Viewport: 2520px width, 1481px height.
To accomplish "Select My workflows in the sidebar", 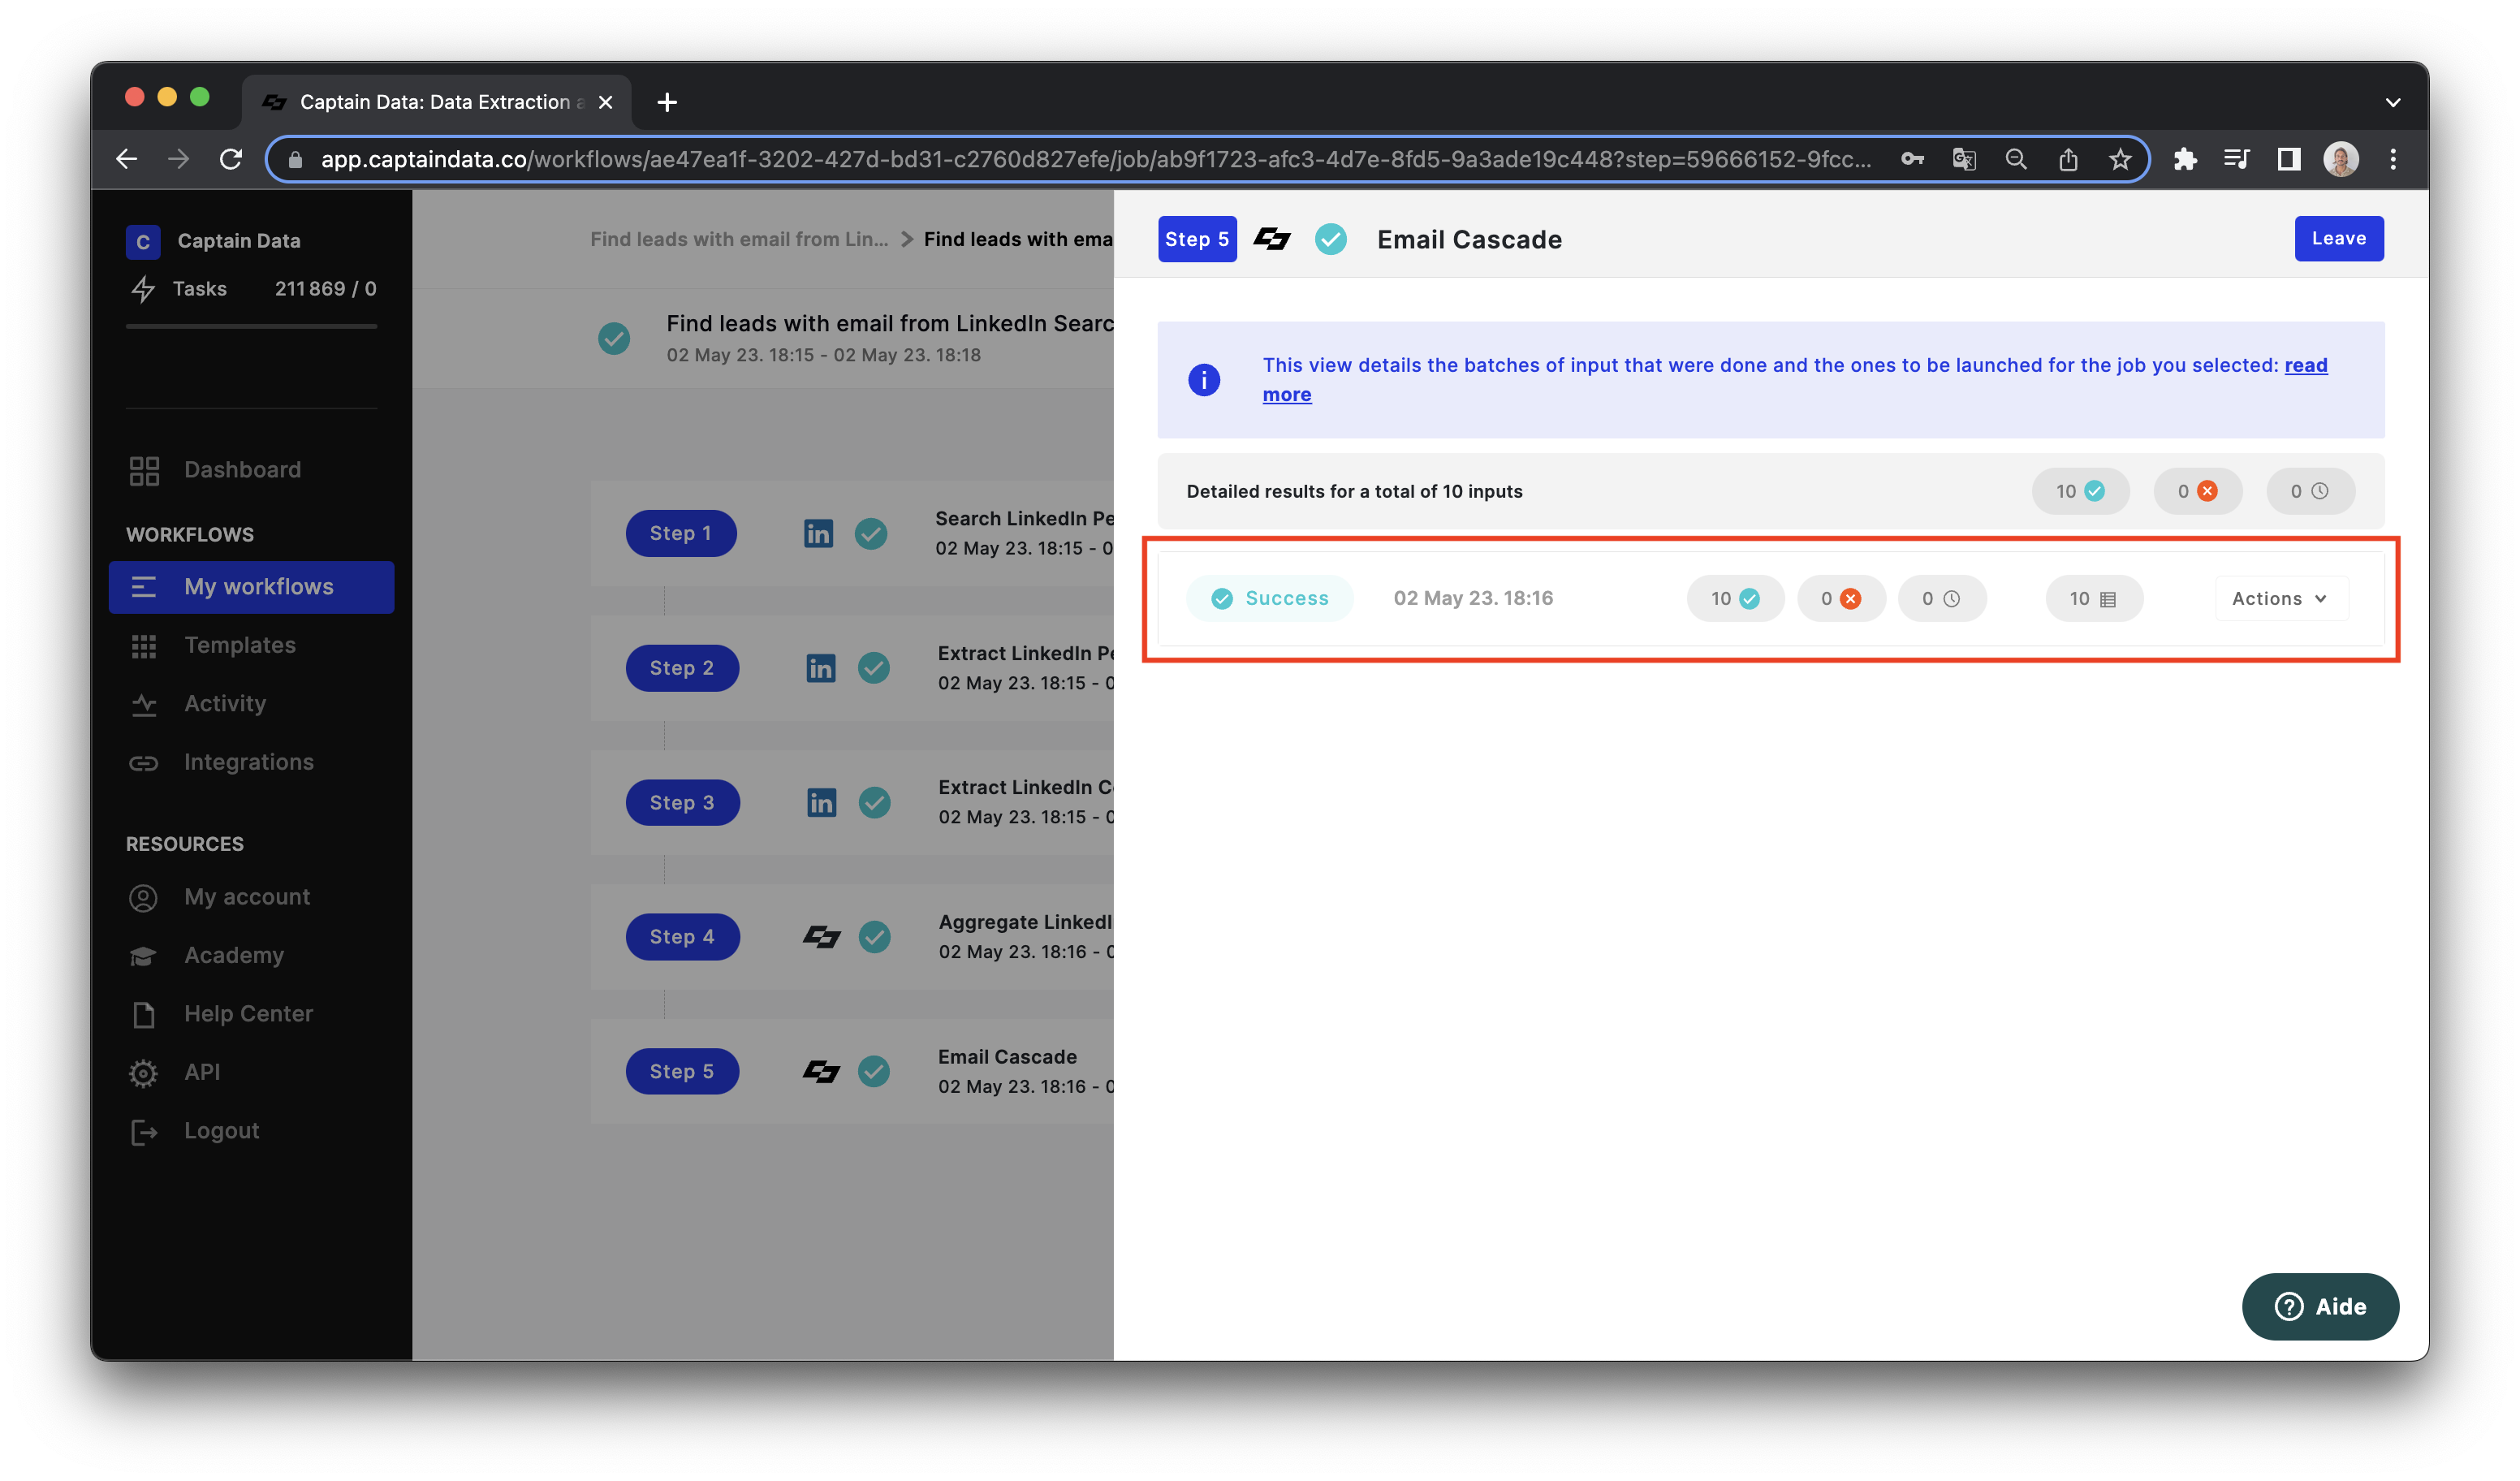I will pyautogui.click(x=252, y=587).
